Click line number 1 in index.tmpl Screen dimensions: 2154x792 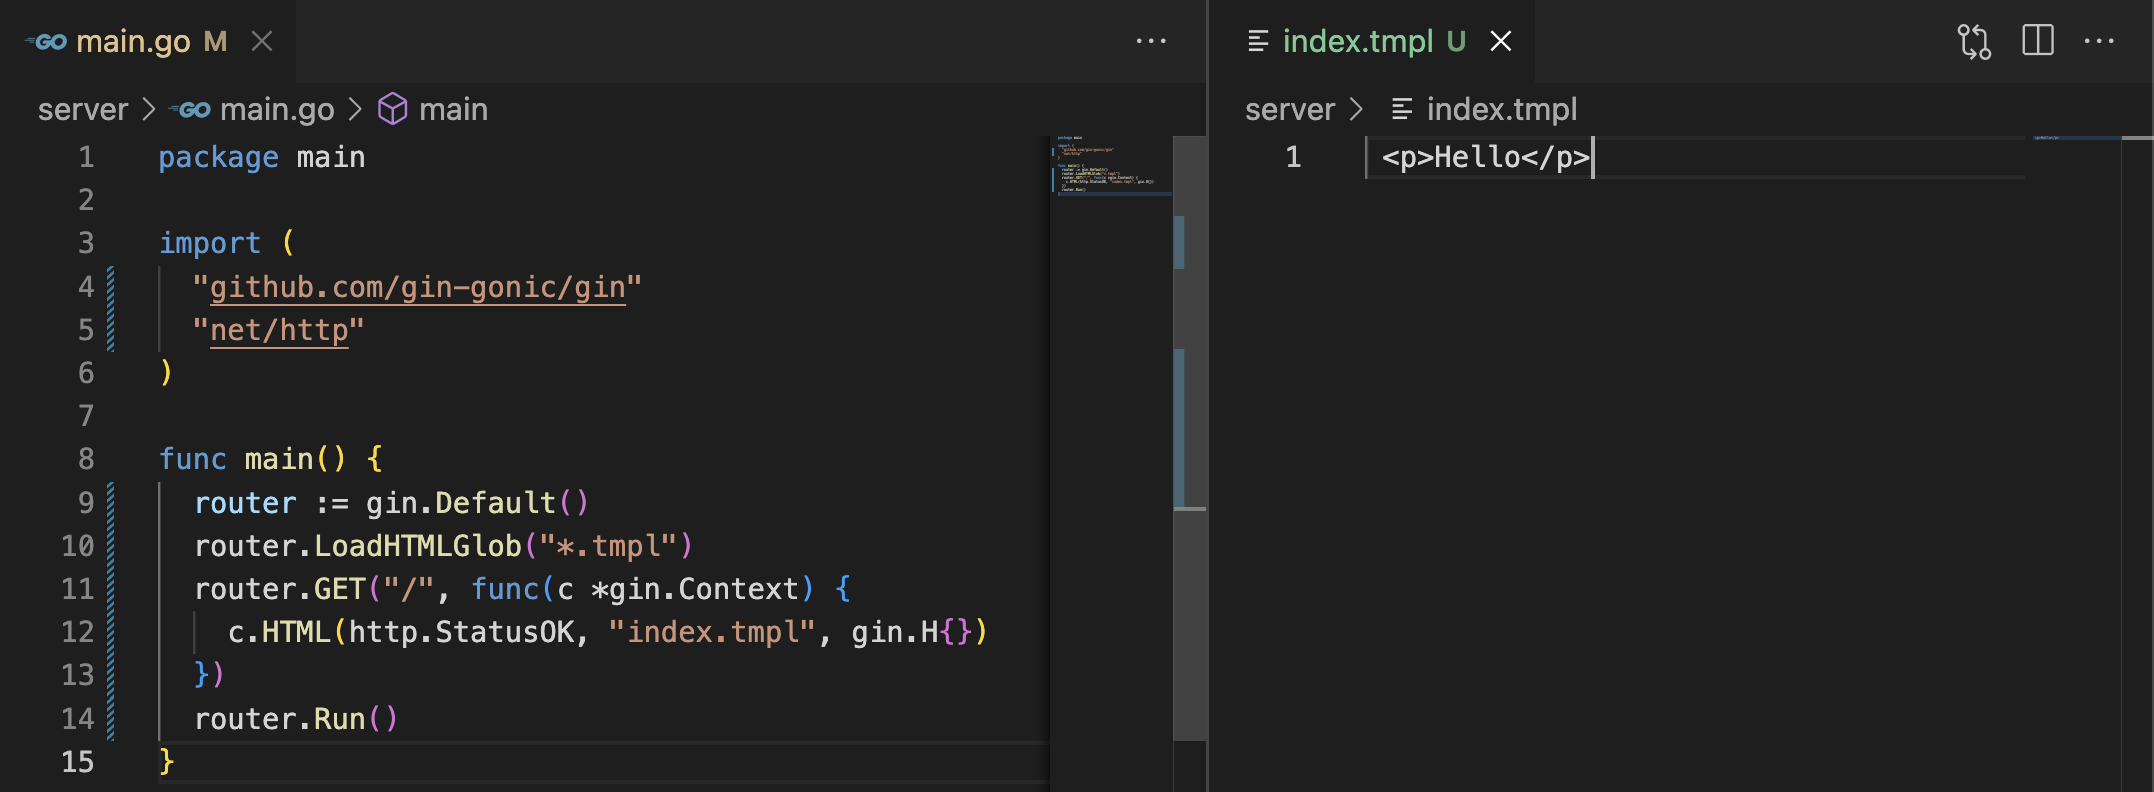point(1293,157)
